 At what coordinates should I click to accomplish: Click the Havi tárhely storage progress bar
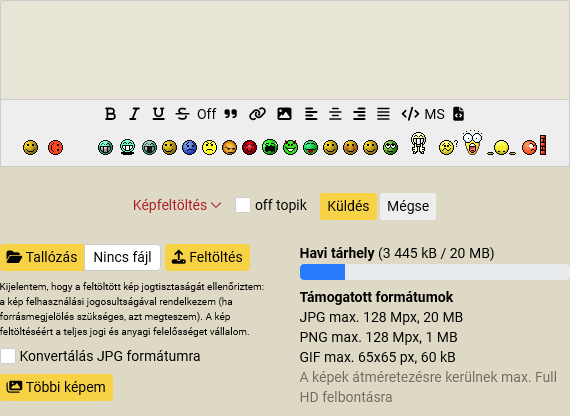[x=435, y=272]
